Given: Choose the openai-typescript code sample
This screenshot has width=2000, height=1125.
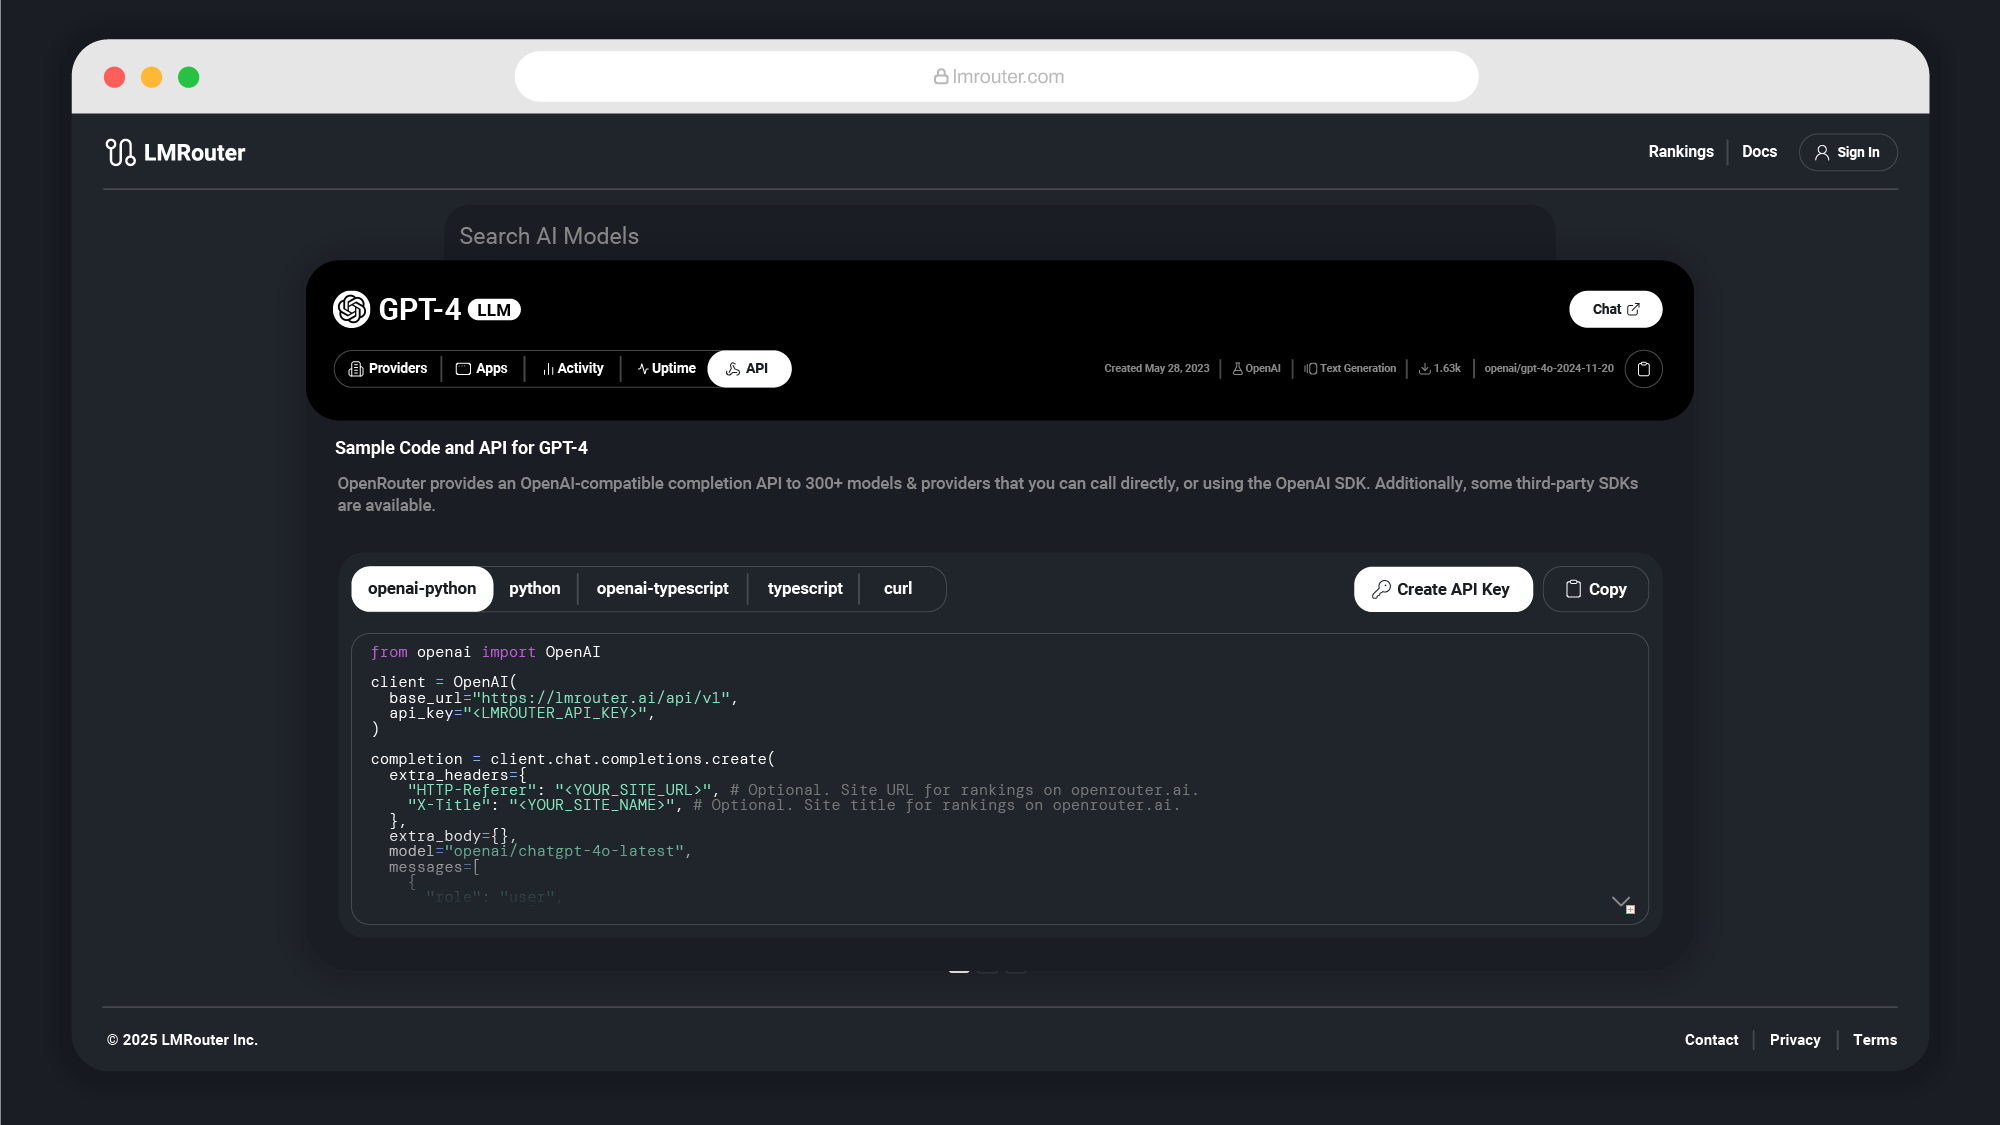Looking at the screenshot, I should coord(662,589).
